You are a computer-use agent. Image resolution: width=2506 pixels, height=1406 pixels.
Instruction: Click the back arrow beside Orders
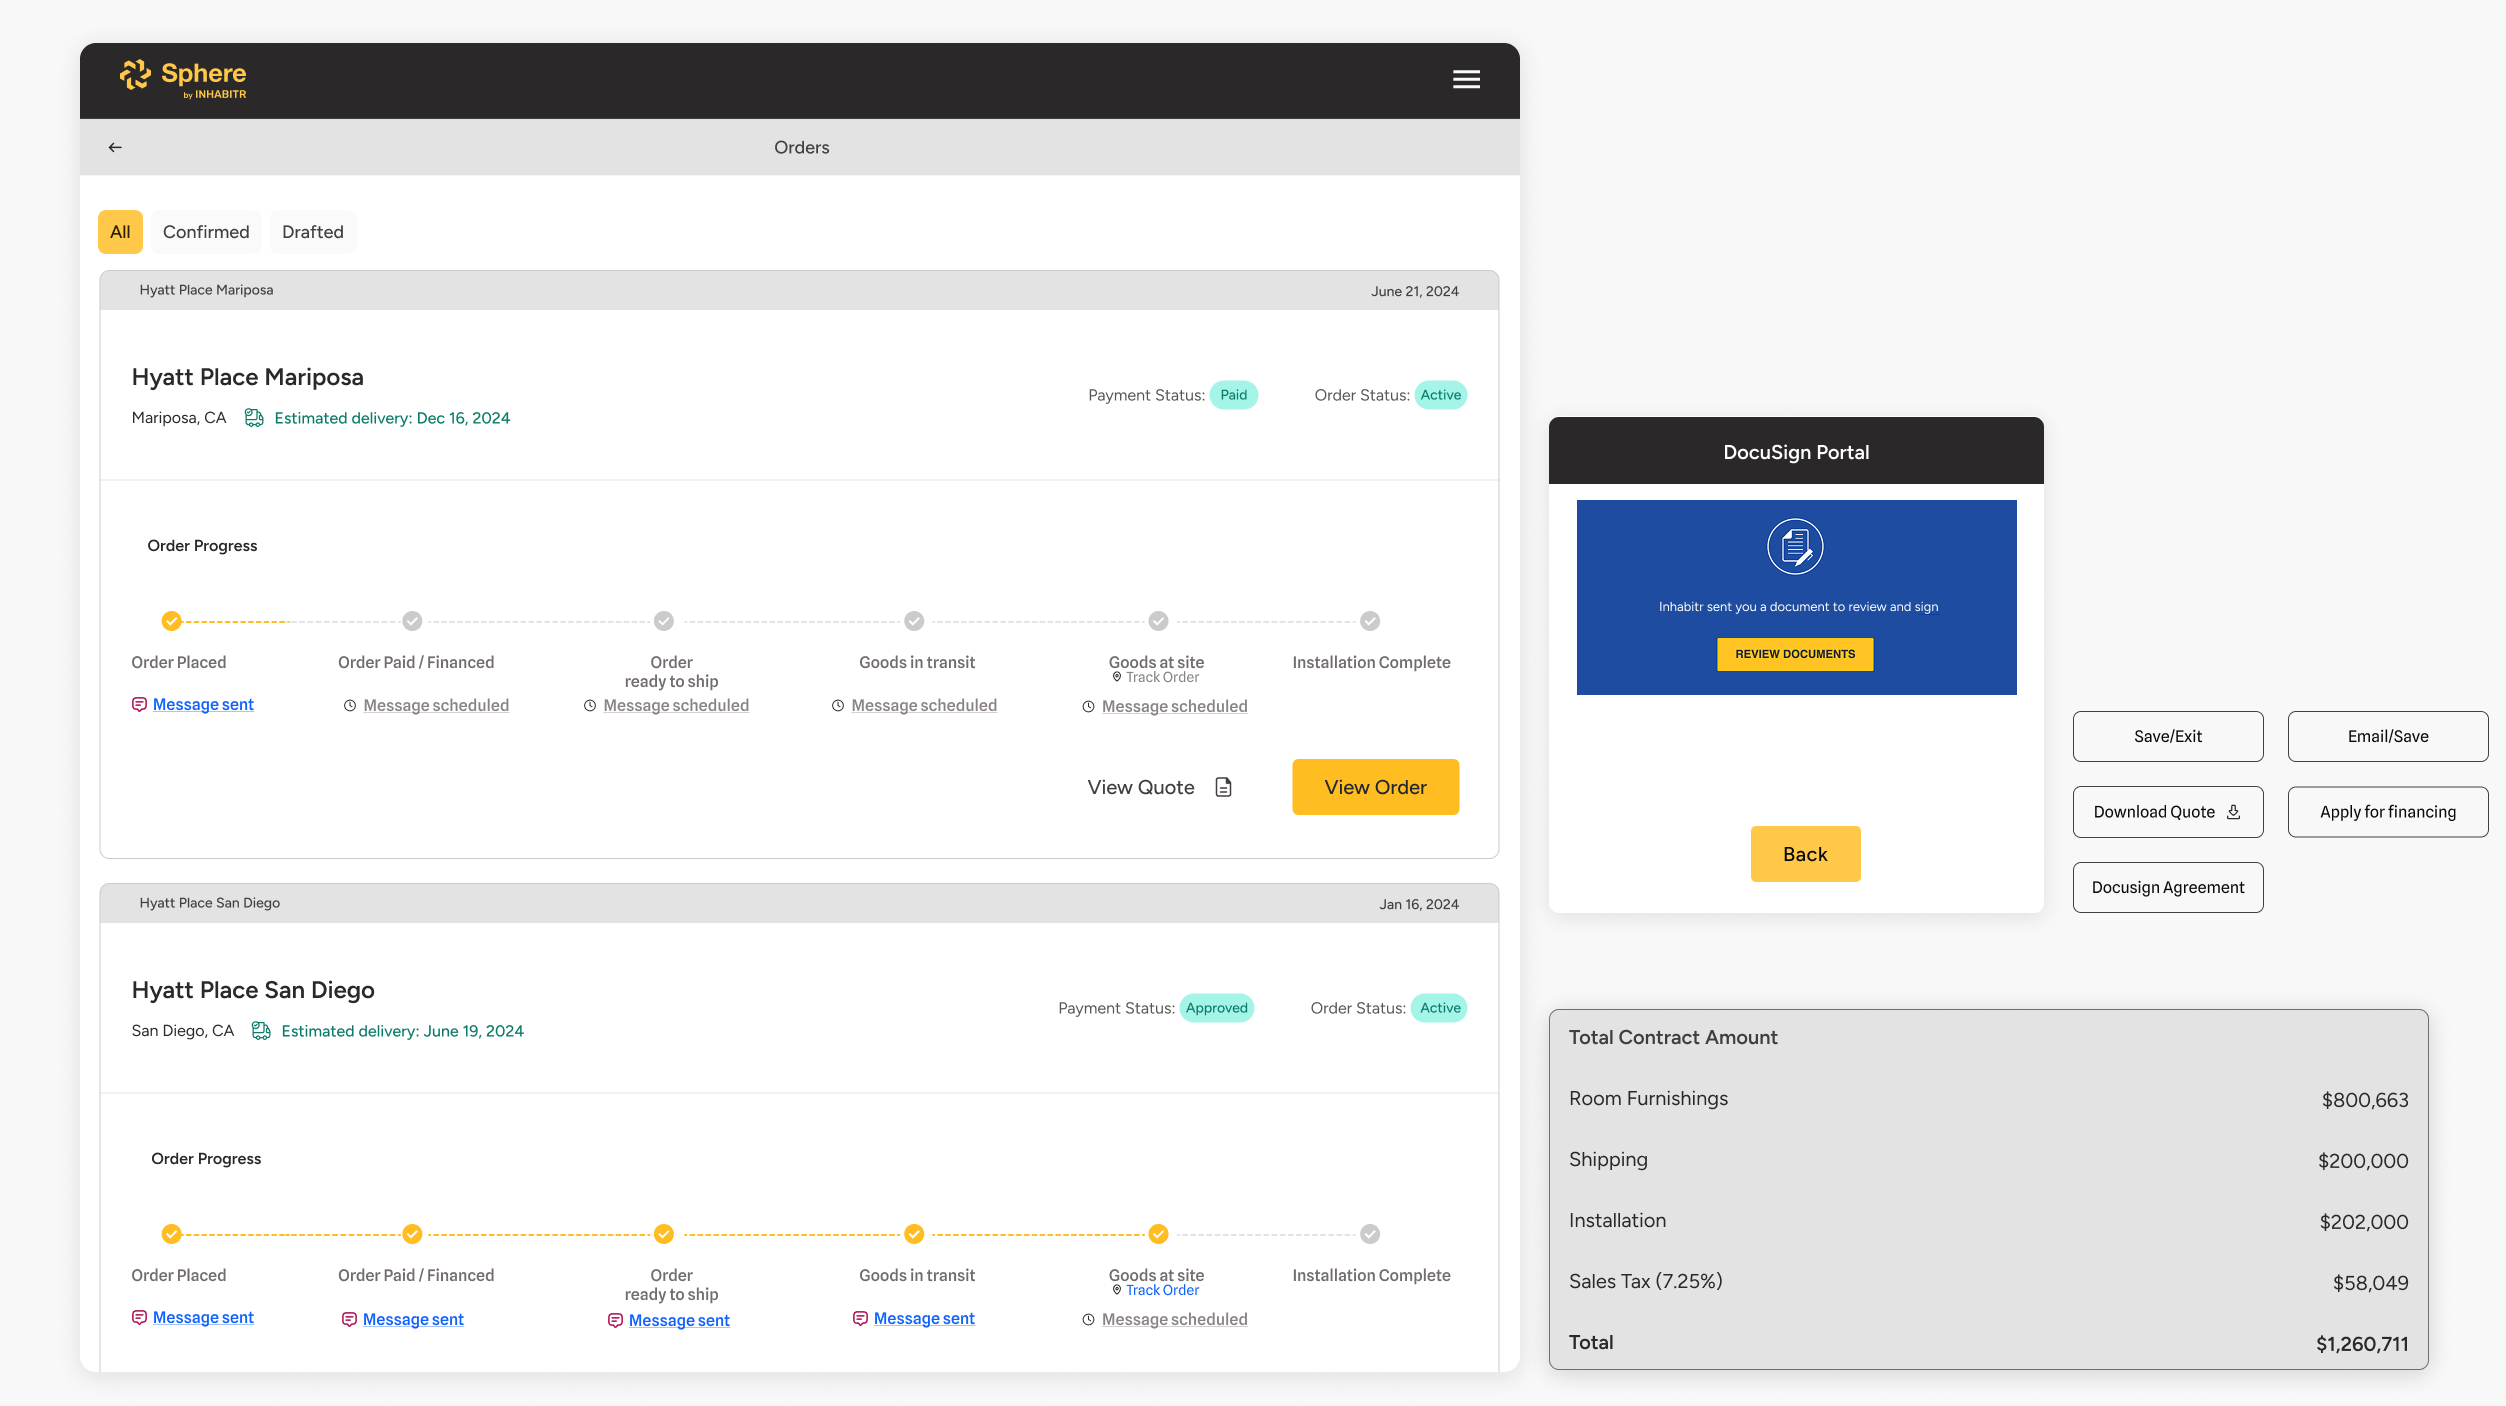115,147
